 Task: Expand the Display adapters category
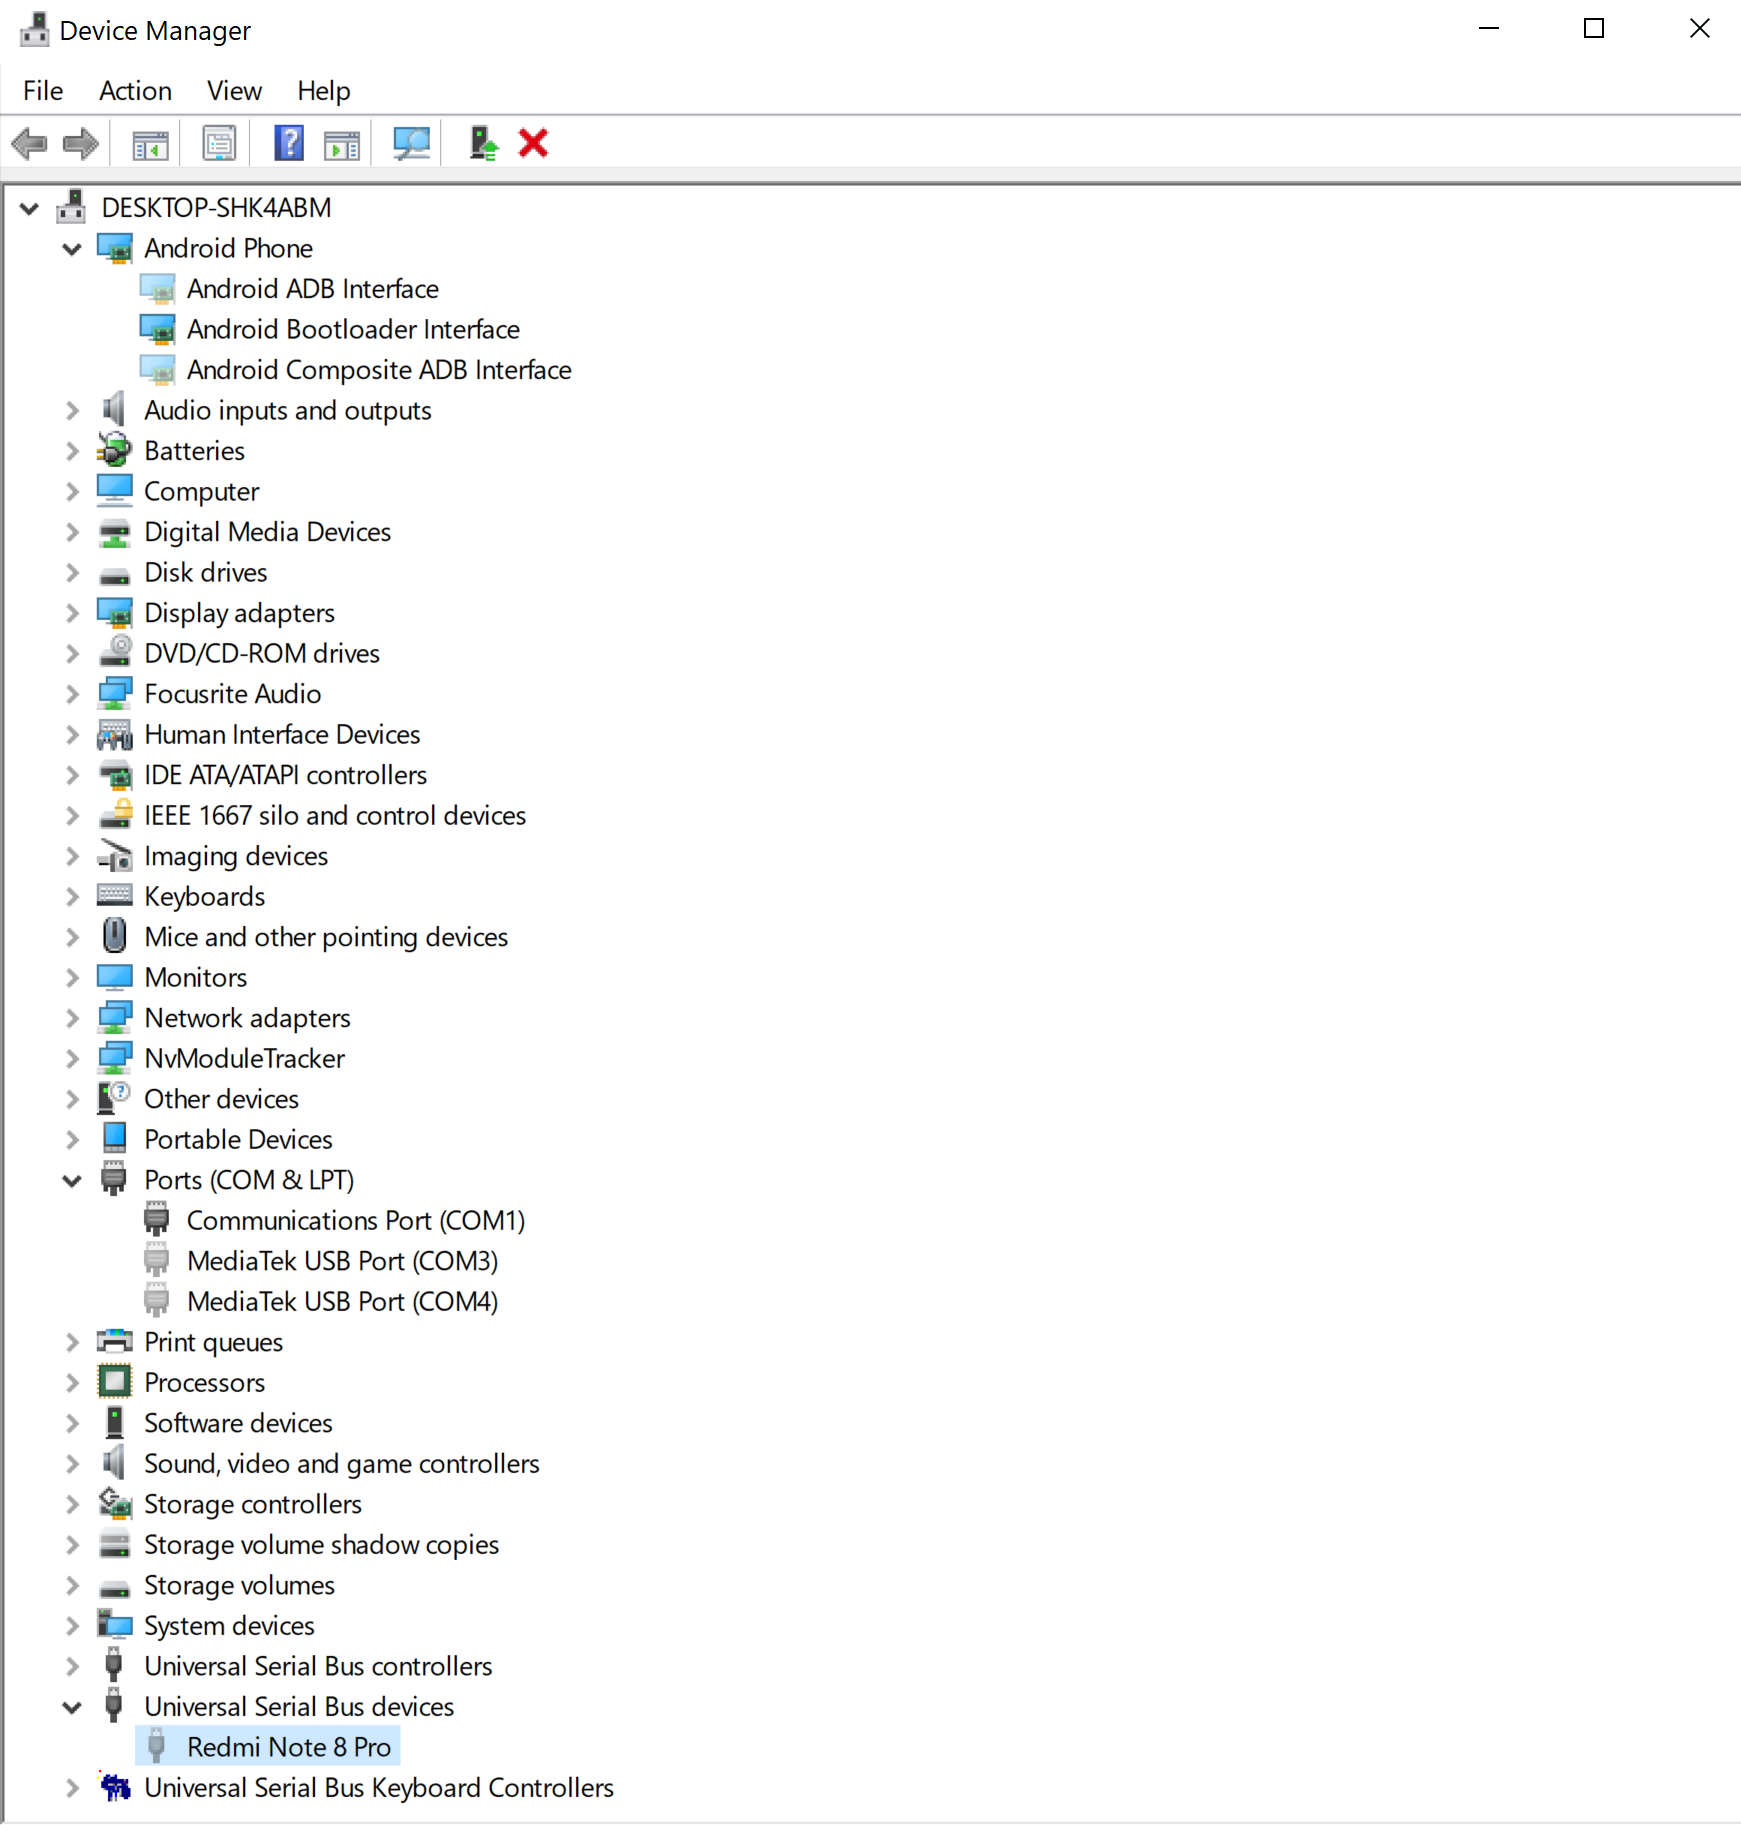[x=72, y=614]
